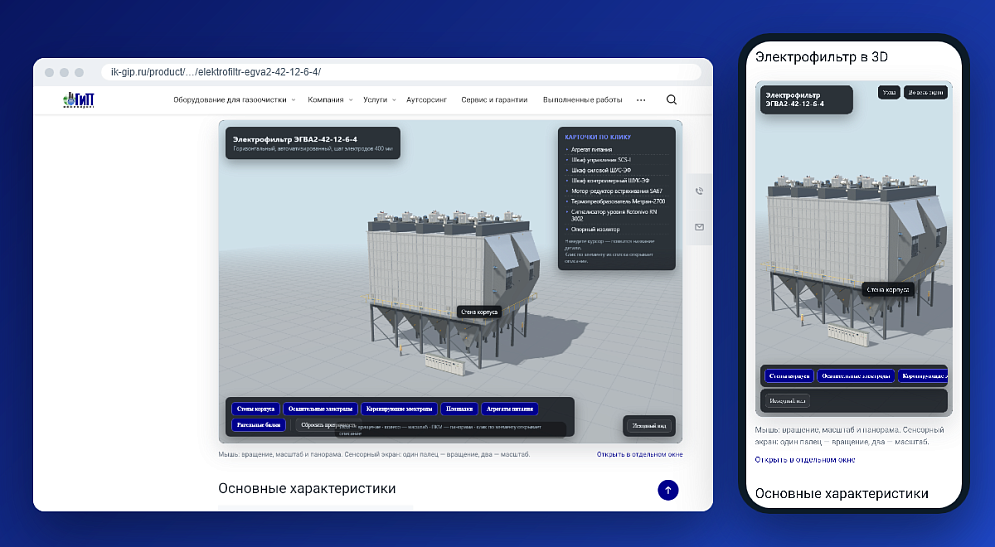Click Исходный вид button in mobile view
Screen dimensions: 995x547
[x=787, y=401]
